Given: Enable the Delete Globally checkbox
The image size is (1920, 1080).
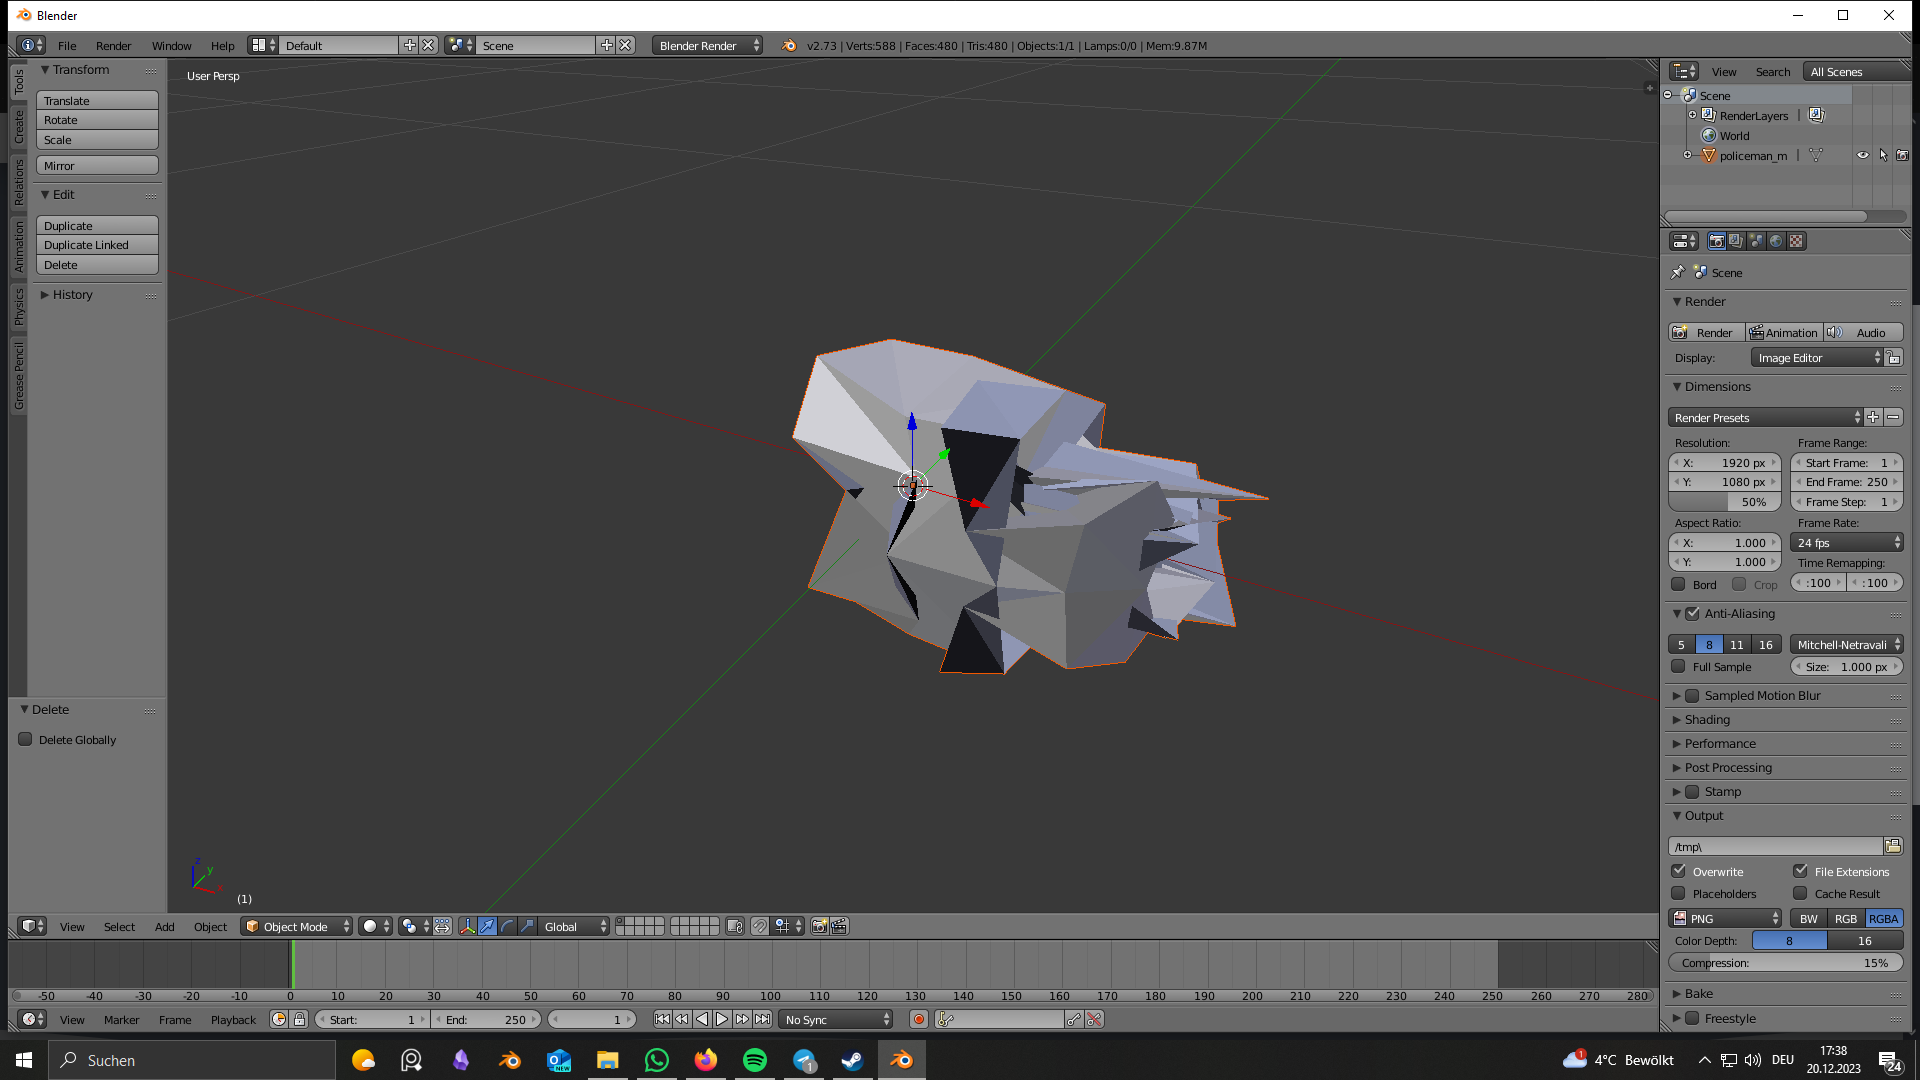Looking at the screenshot, I should pos(26,740).
